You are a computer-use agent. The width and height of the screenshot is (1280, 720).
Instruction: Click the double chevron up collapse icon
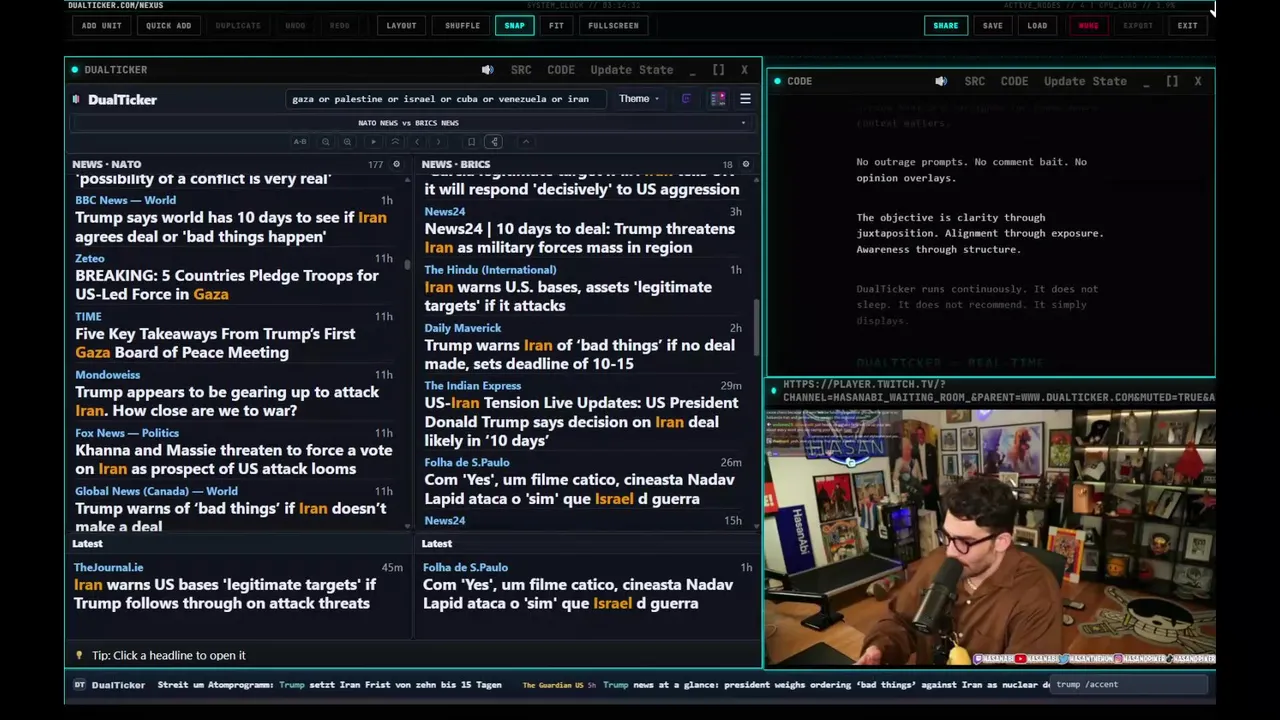click(395, 142)
